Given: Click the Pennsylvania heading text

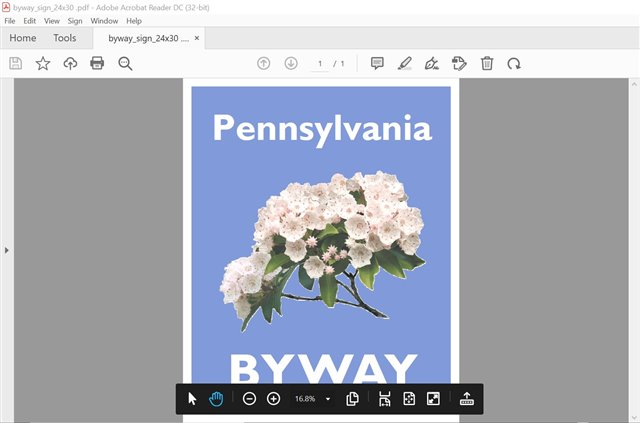Looking at the screenshot, I should coord(322,129).
